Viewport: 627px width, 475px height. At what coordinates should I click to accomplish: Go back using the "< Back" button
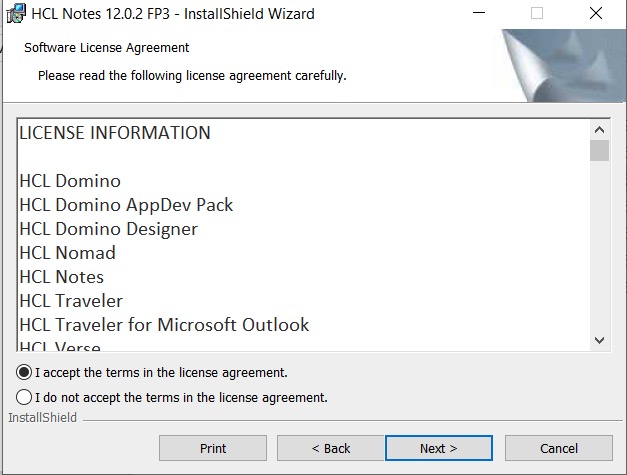click(x=331, y=448)
